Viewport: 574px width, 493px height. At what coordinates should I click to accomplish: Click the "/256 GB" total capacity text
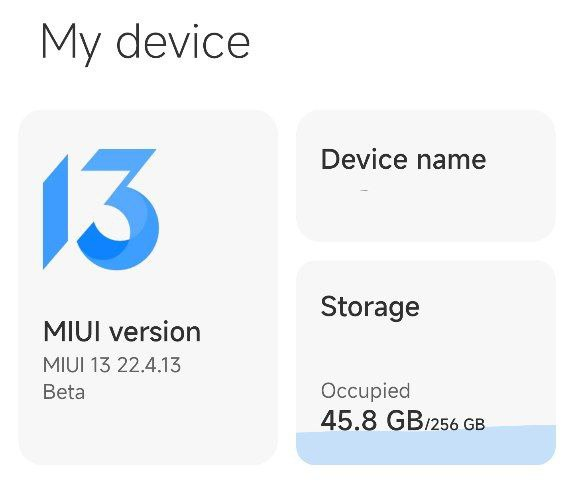(x=455, y=424)
